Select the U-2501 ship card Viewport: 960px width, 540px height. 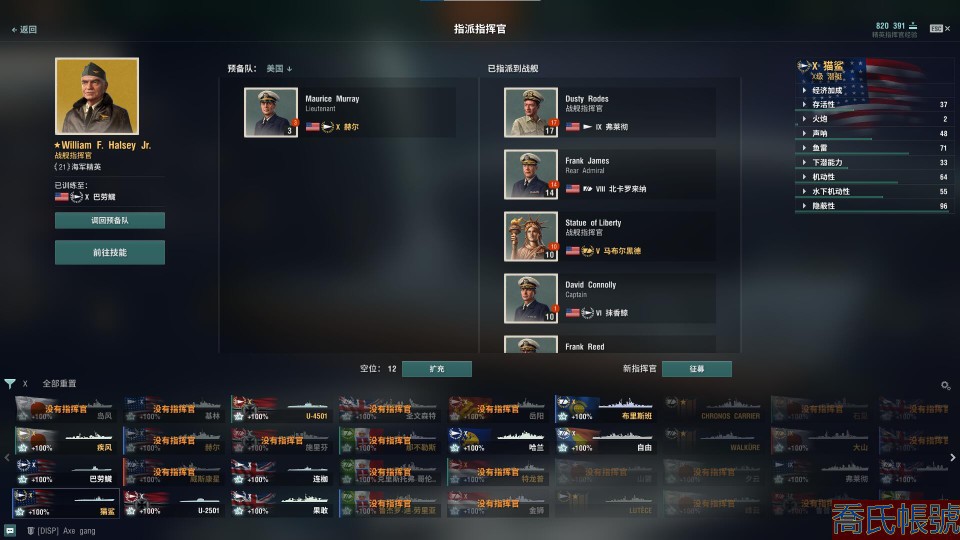click(x=173, y=503)
